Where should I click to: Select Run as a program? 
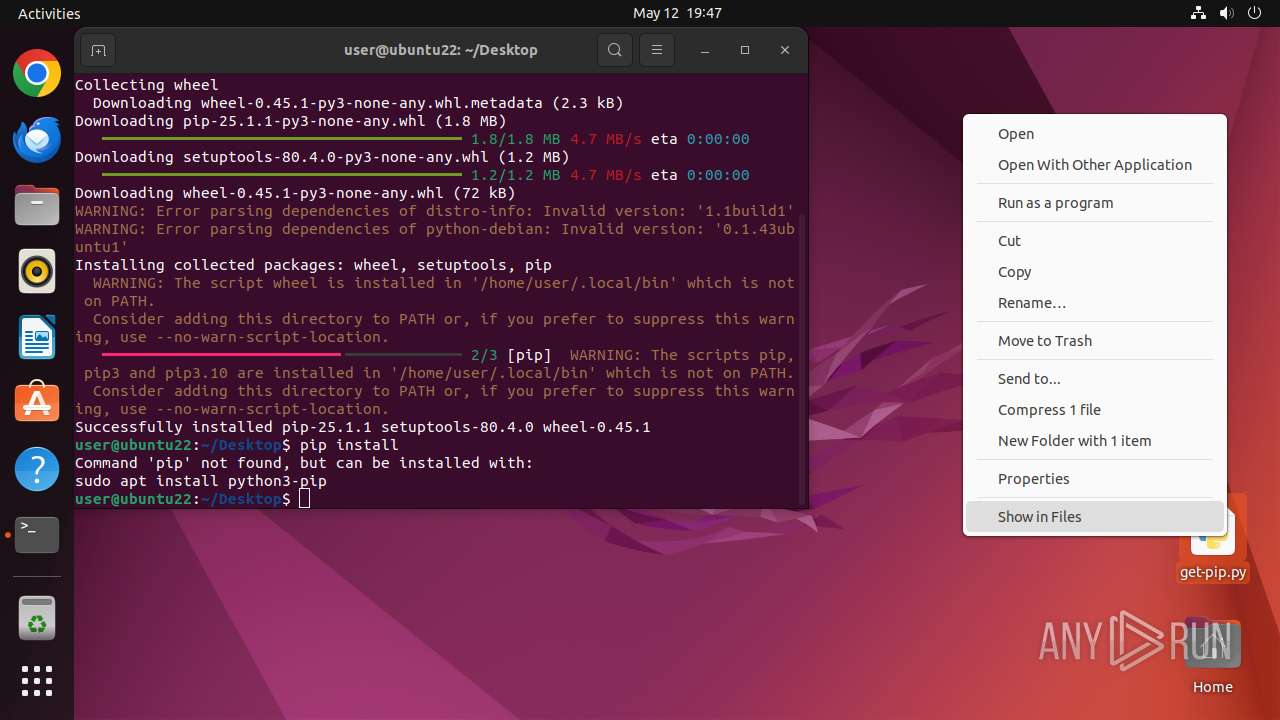[x=1095, y=203]
